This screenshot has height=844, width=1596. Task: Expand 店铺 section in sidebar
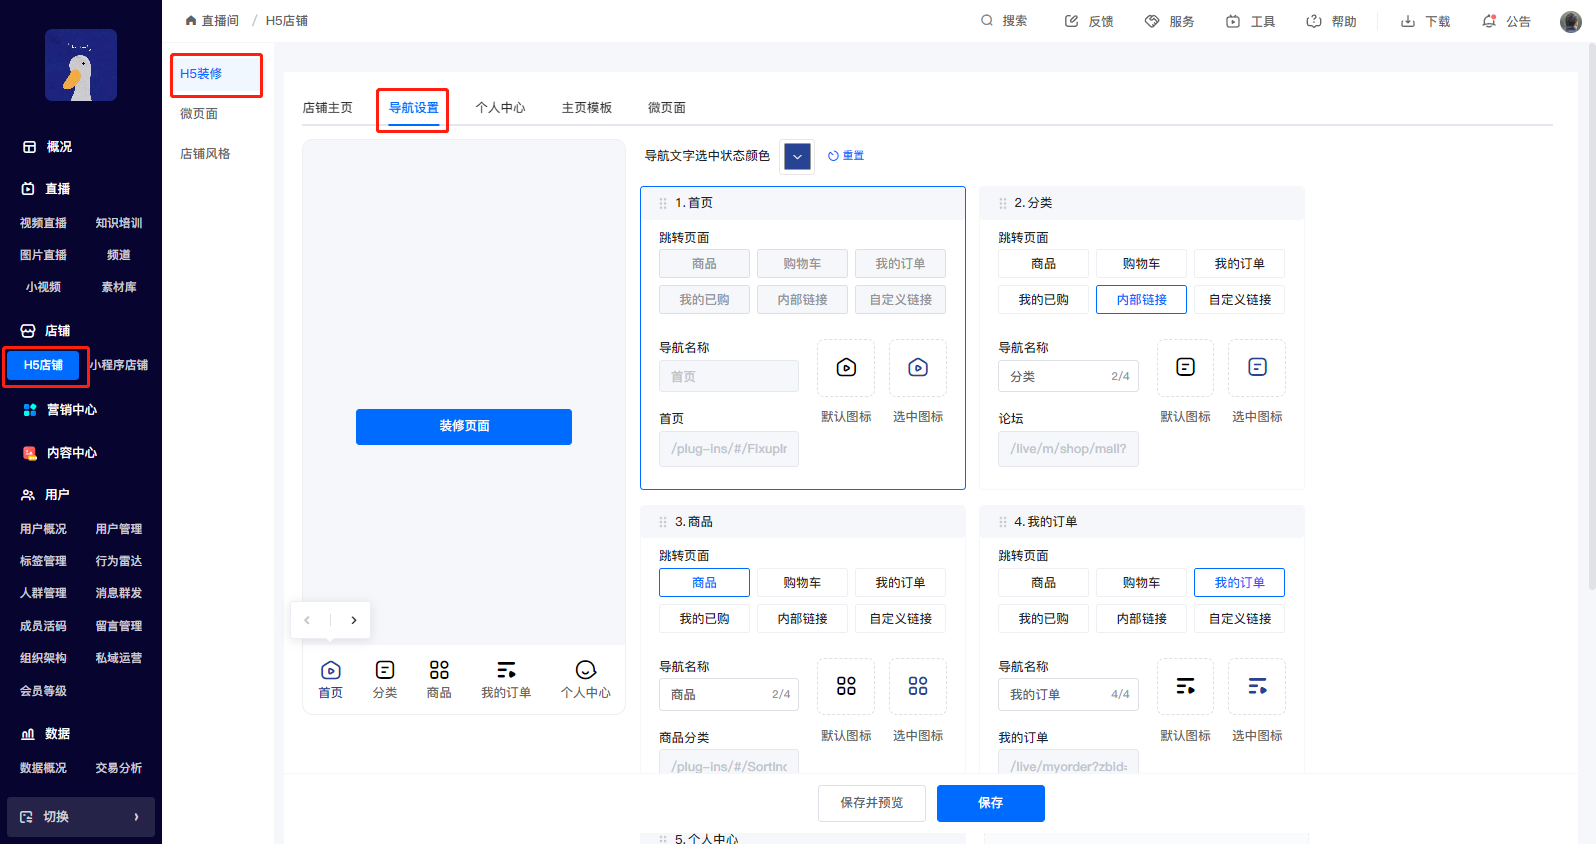click(46, 331)
